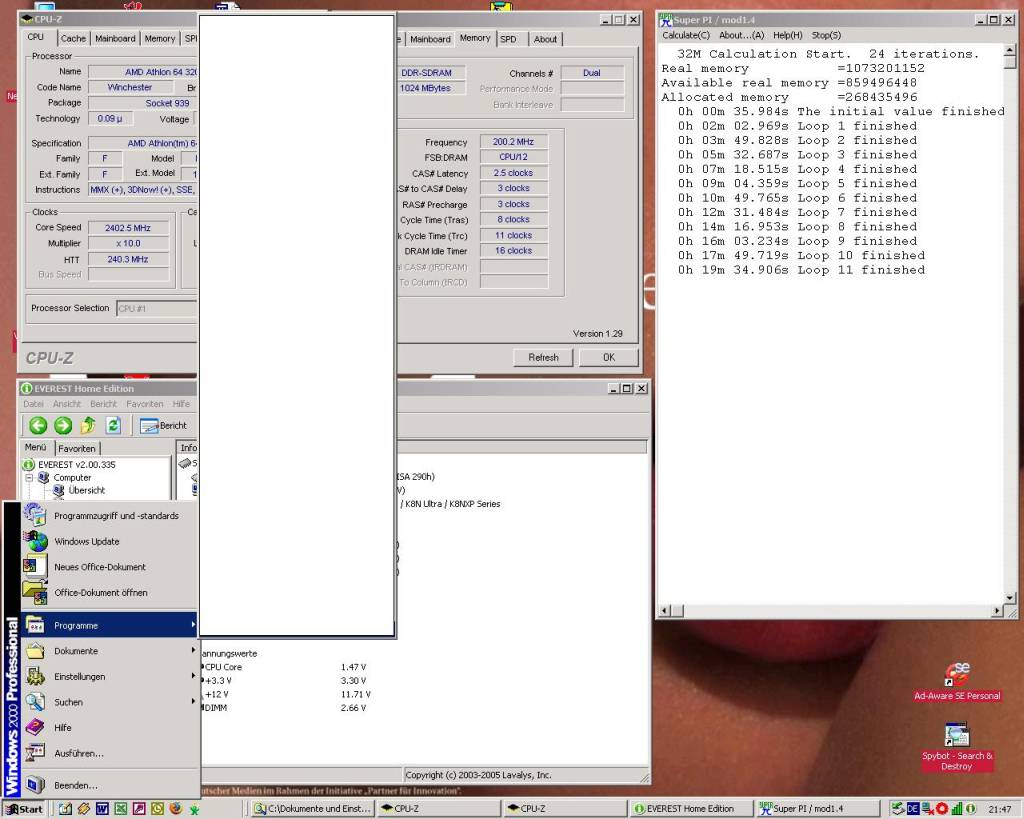This screenshot has width=1024, height=819.
Task: Click the green Forward arrow in EVEREST
Action: 63,426
